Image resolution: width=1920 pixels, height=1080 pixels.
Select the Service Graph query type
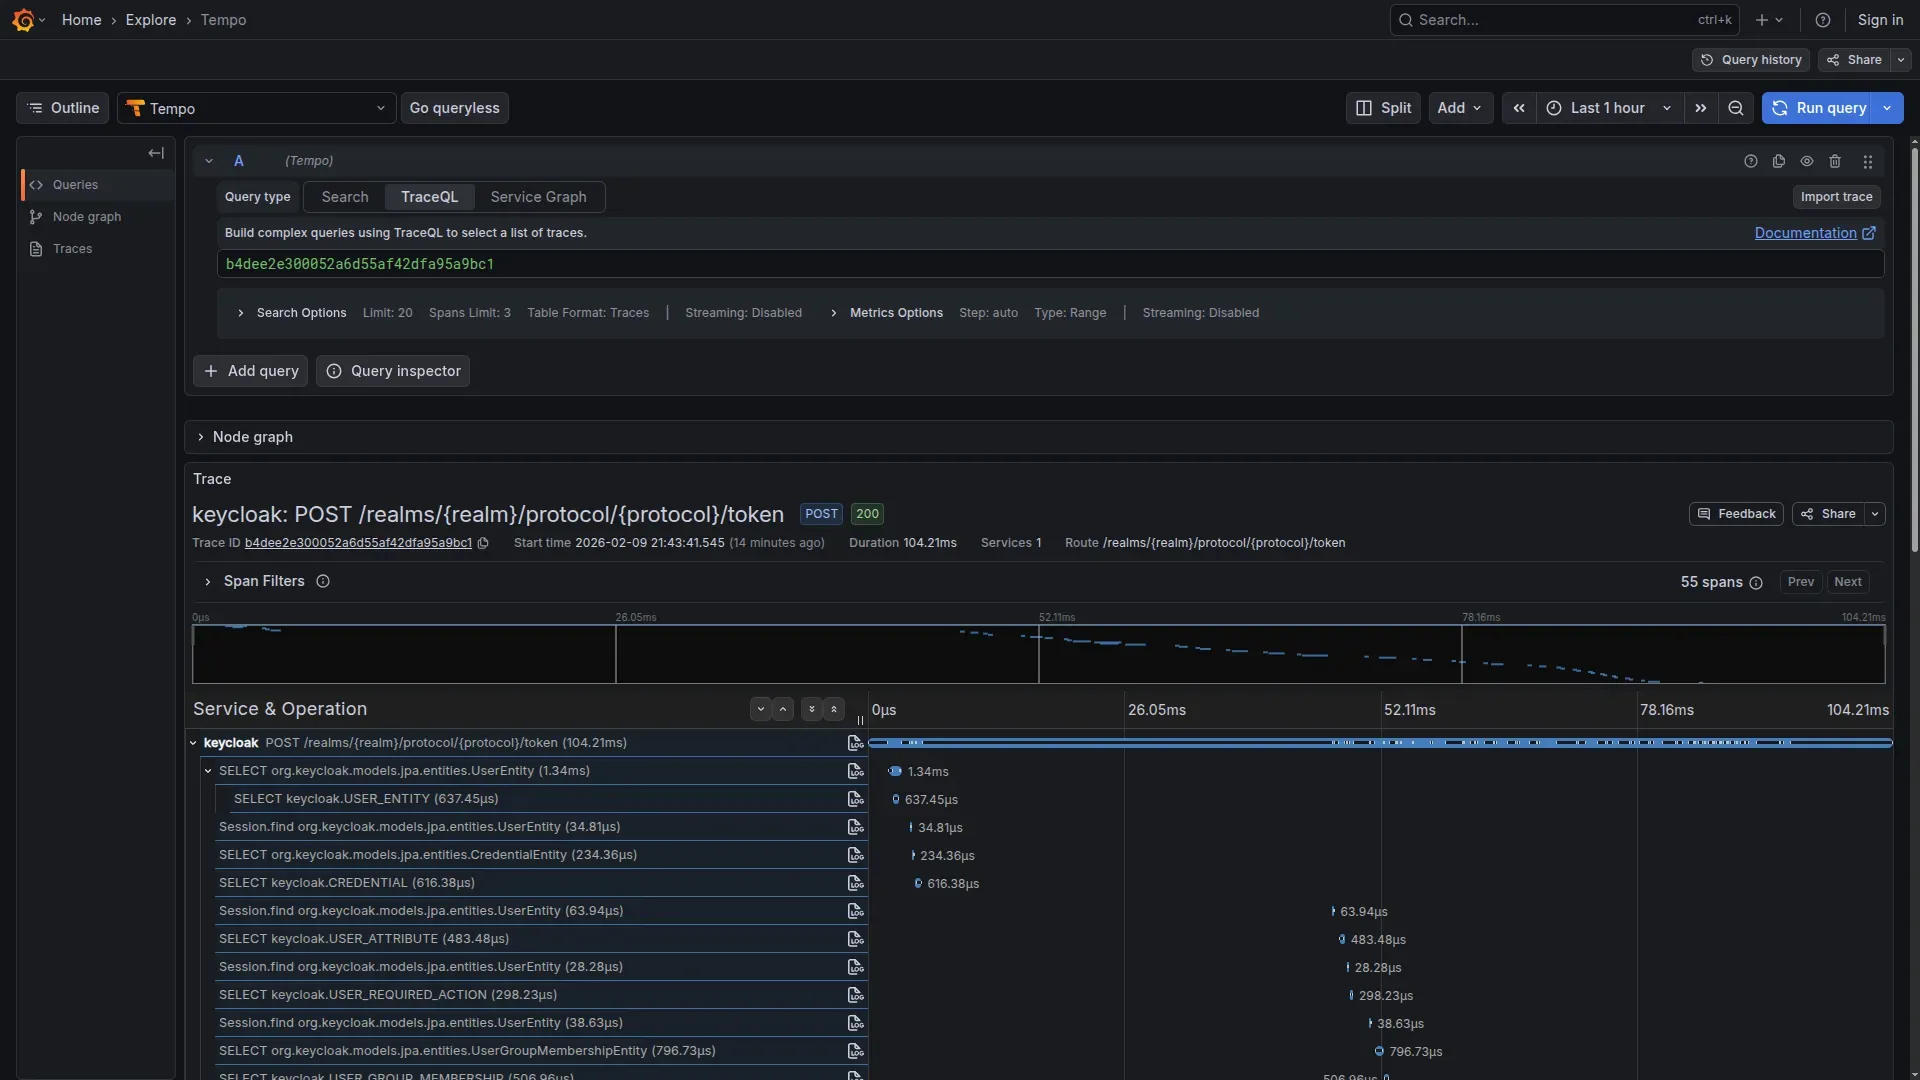(538, 197)
